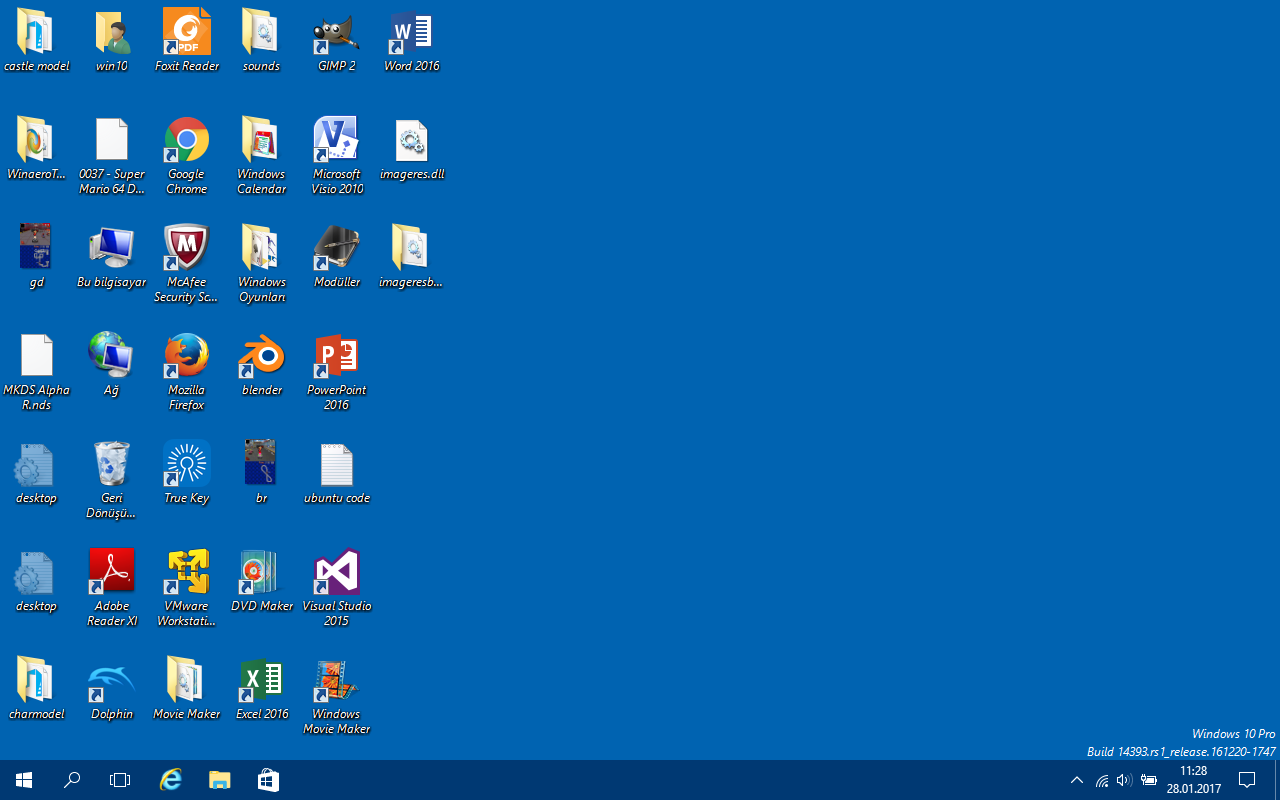This screenshot has width=1280, height=800.
Task: Select Google Chrome desktop shortcut
Action: point(187,141)
